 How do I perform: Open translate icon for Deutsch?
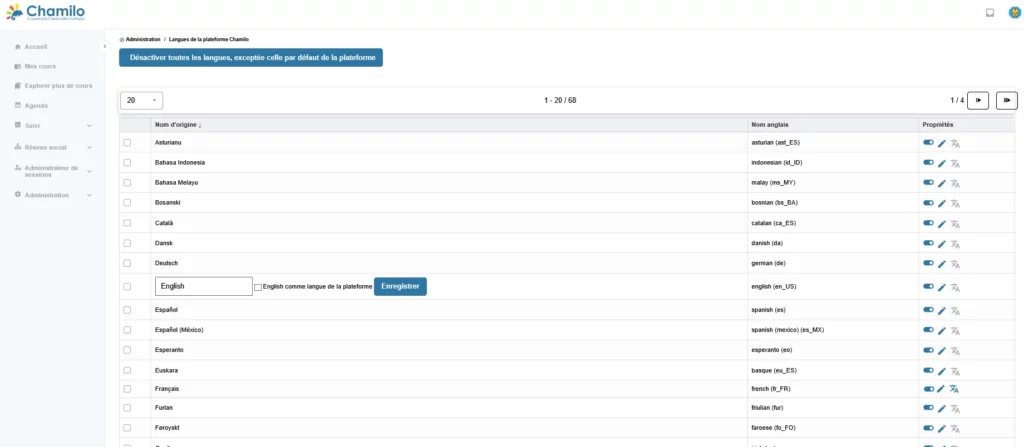tap(955, 265)
